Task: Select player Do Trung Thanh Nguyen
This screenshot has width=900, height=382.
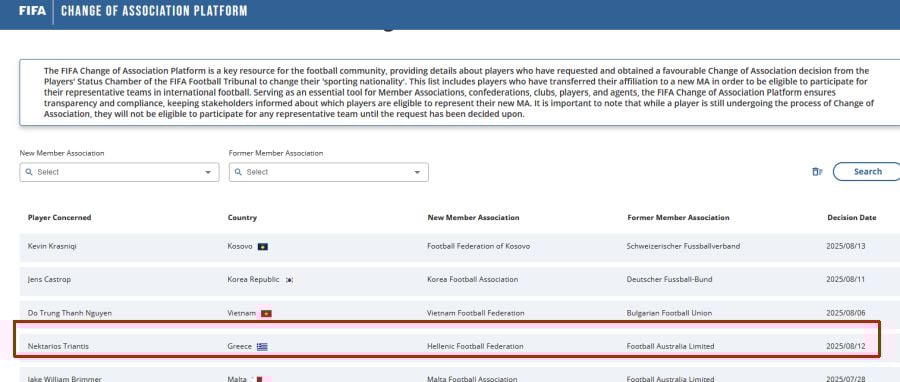Action: (69, 313)
